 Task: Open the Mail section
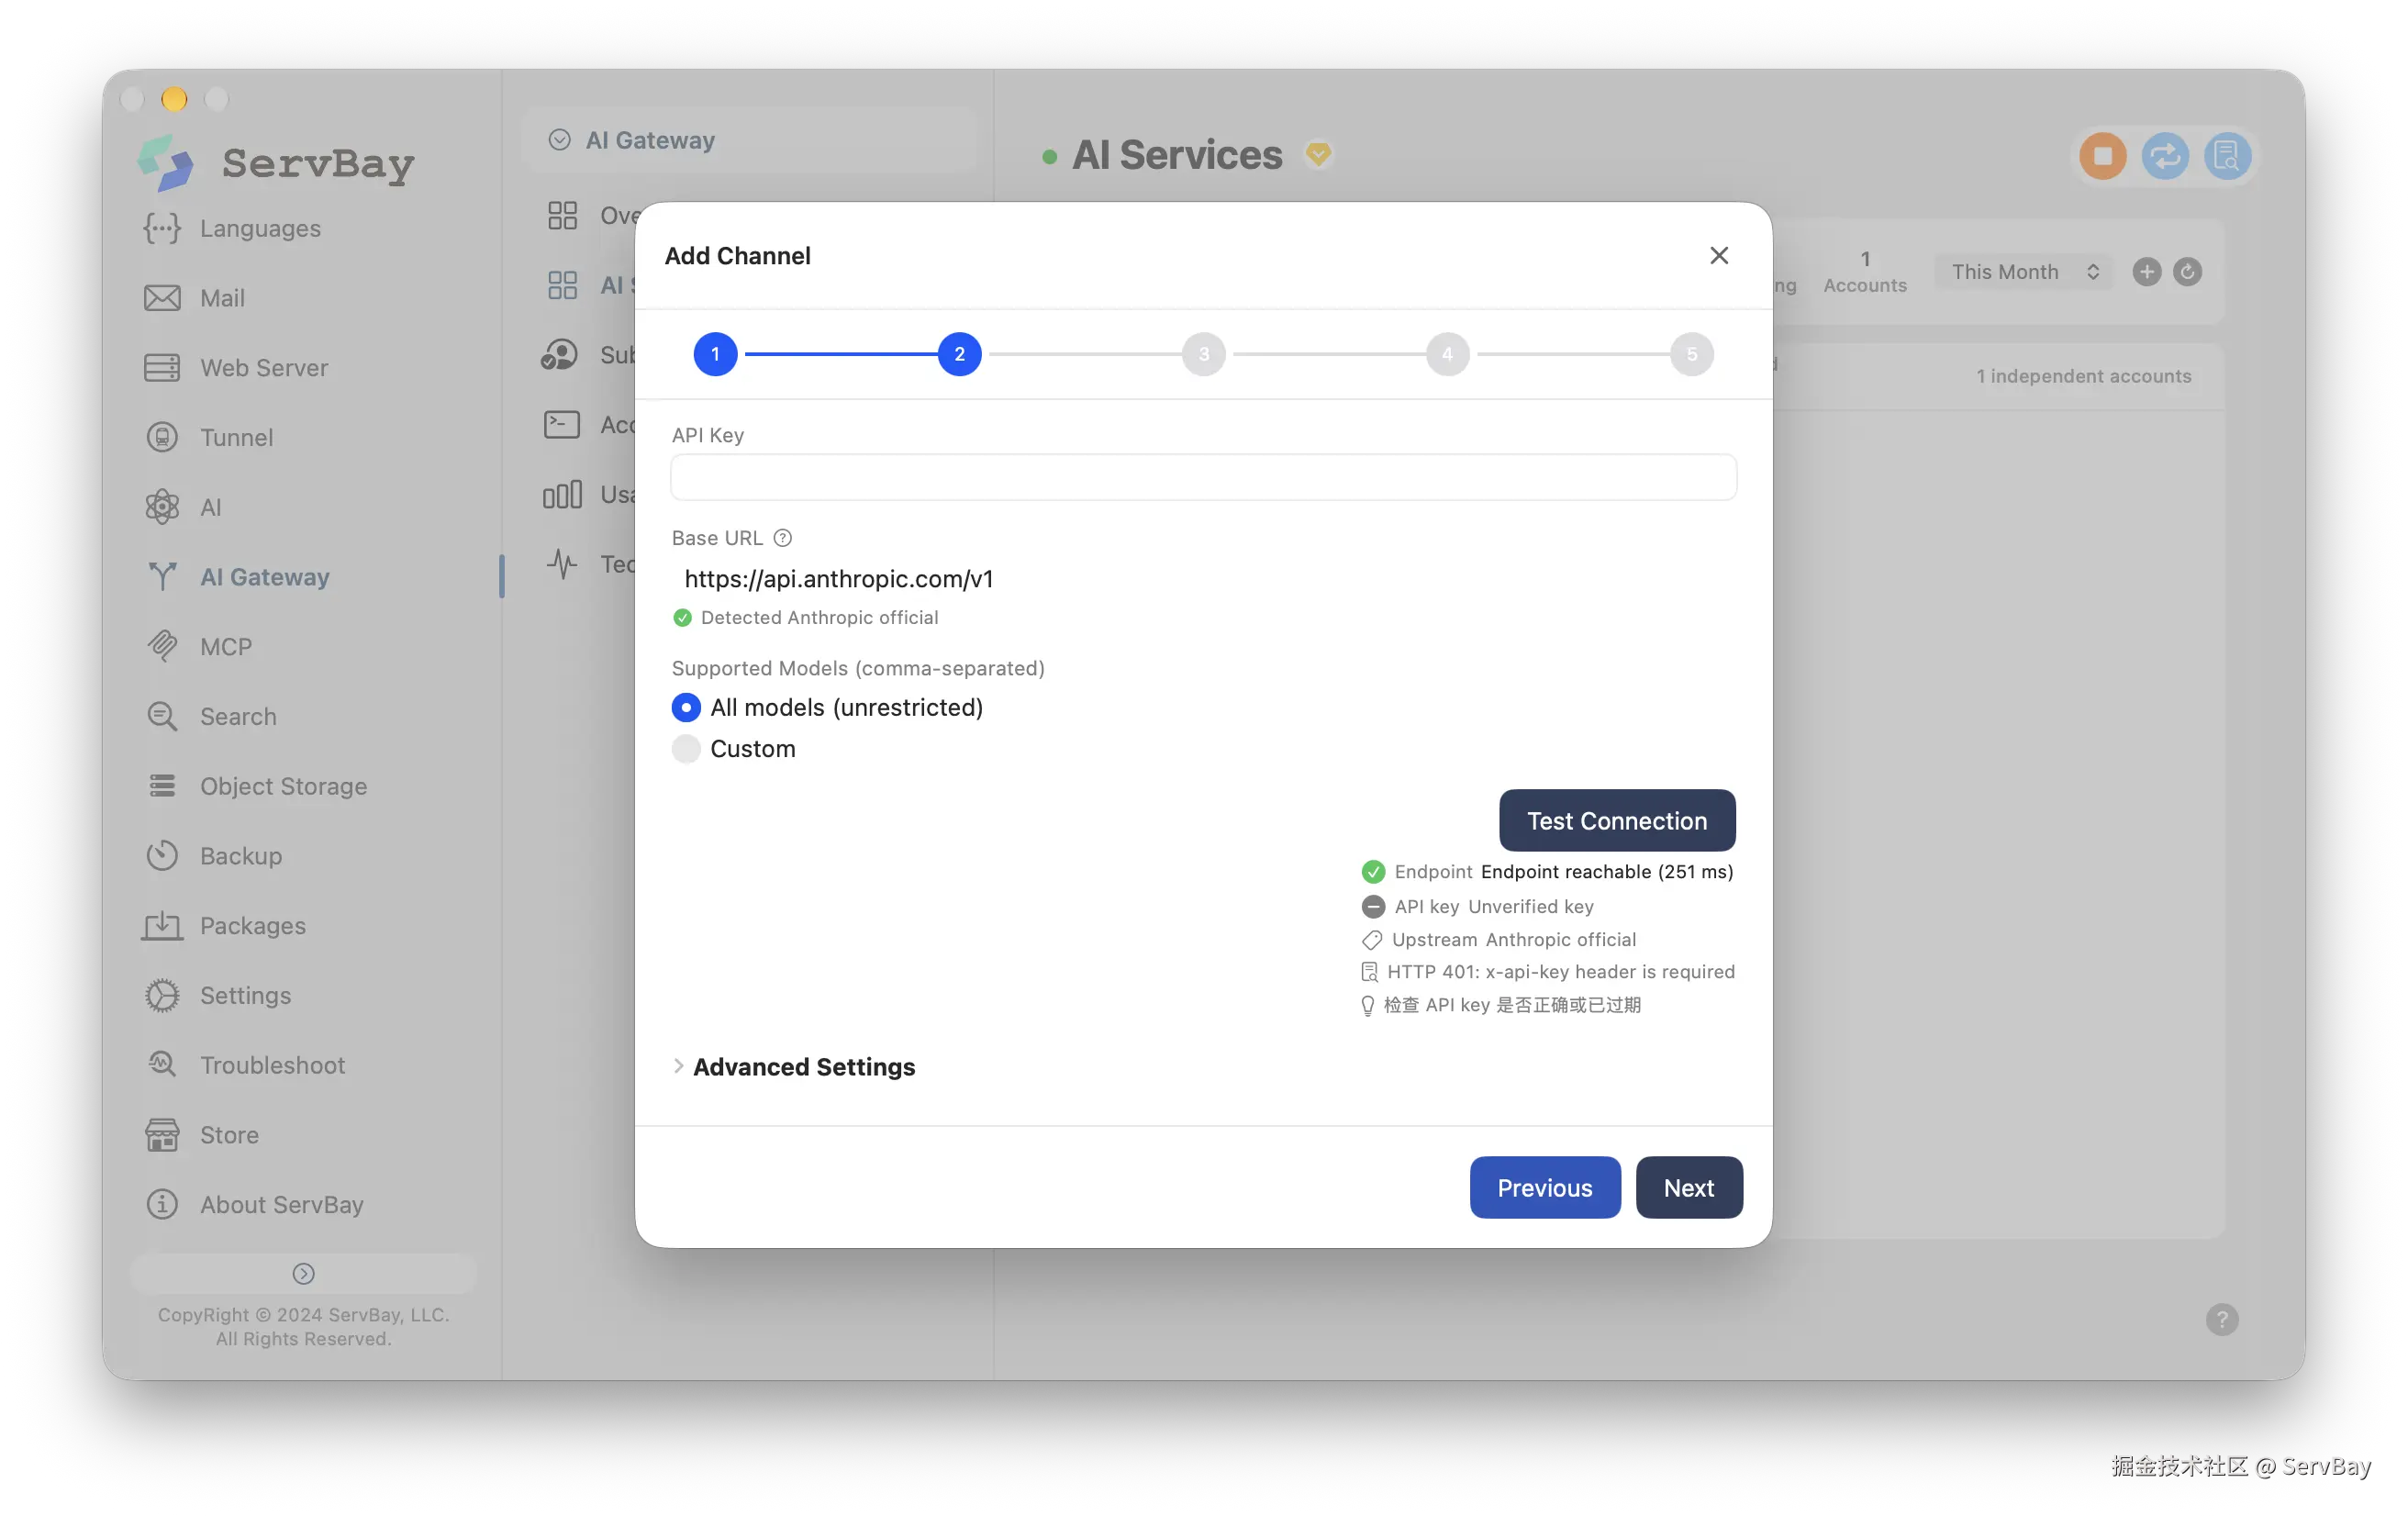click(x=194, y=298)
